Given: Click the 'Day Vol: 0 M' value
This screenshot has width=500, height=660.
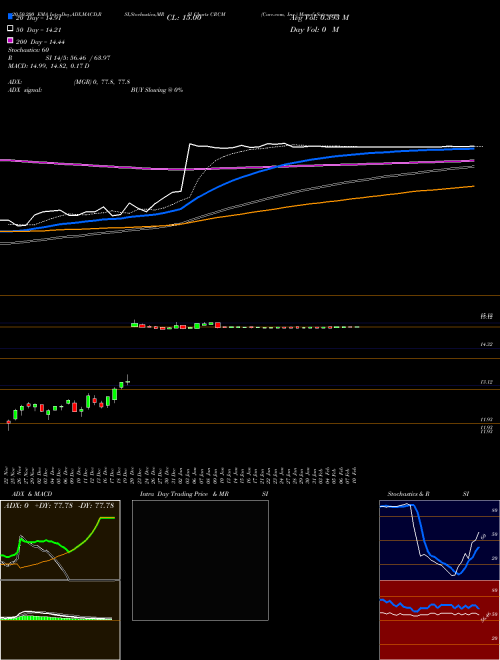Looking at the screenshot, I should (314, 29).
